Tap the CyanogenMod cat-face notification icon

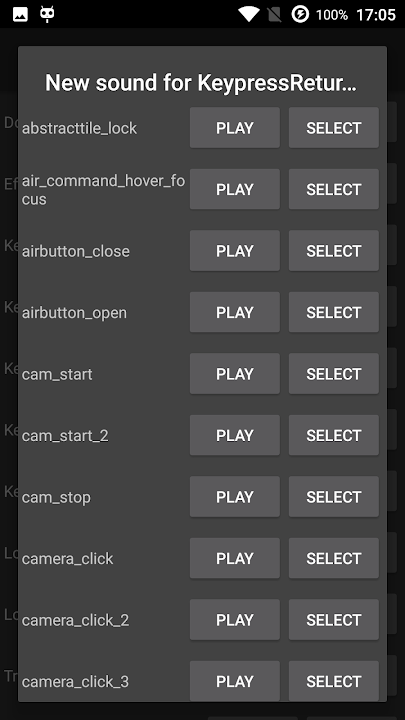[x=47, y=14]
